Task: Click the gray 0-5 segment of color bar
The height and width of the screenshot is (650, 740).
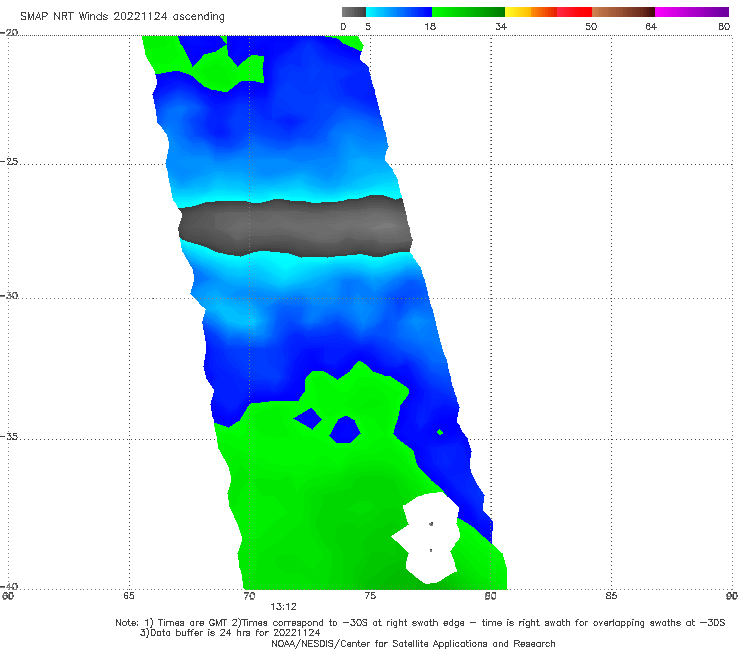Action: 354,12
